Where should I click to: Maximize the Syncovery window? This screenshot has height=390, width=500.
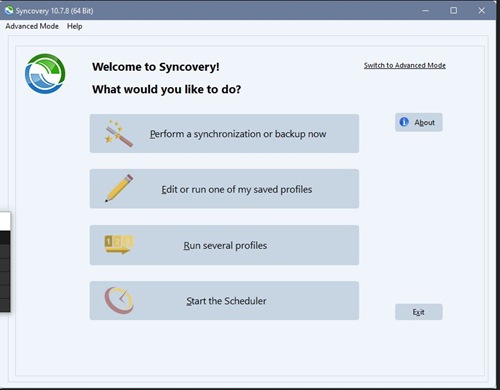(x=453, y=11)
